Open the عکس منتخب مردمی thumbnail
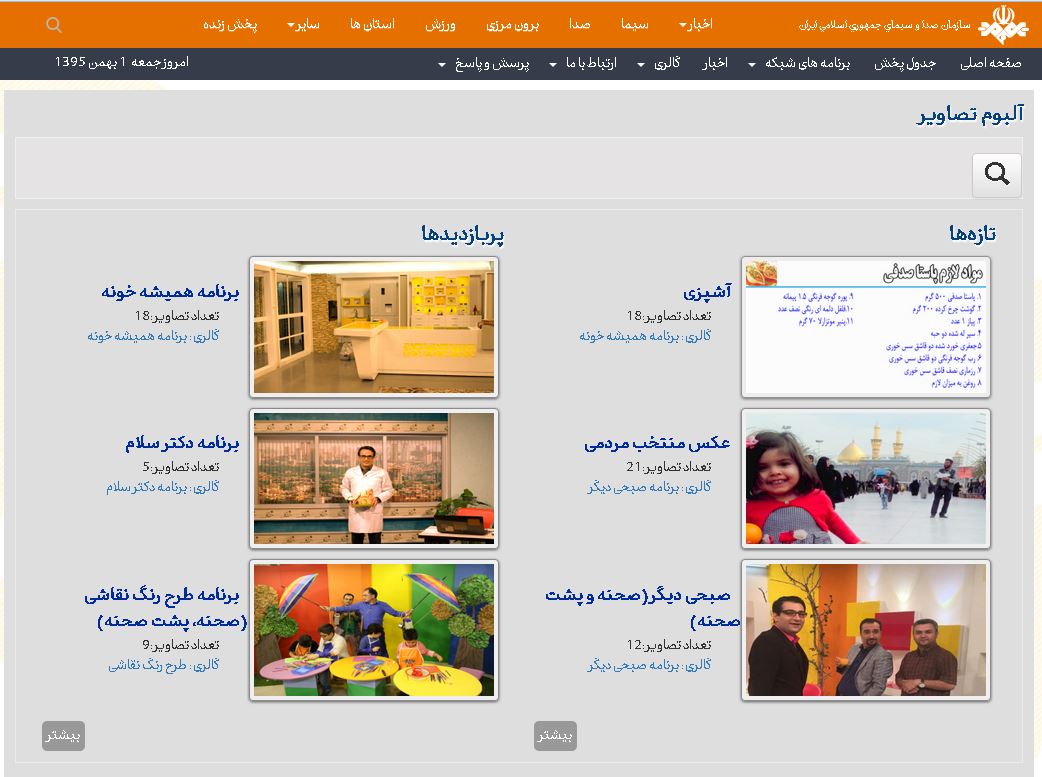1042x777 pixels. pos(866,479)
